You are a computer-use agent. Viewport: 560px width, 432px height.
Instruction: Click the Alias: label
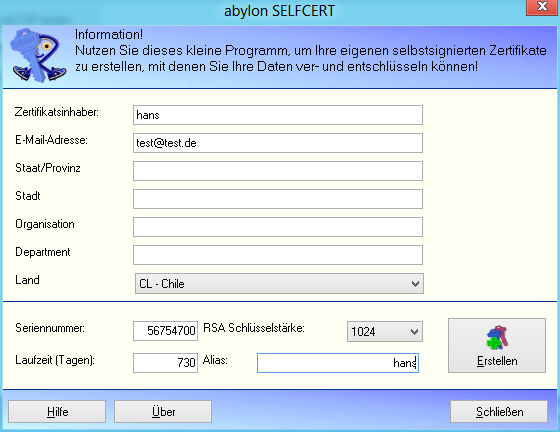(215, 360)
